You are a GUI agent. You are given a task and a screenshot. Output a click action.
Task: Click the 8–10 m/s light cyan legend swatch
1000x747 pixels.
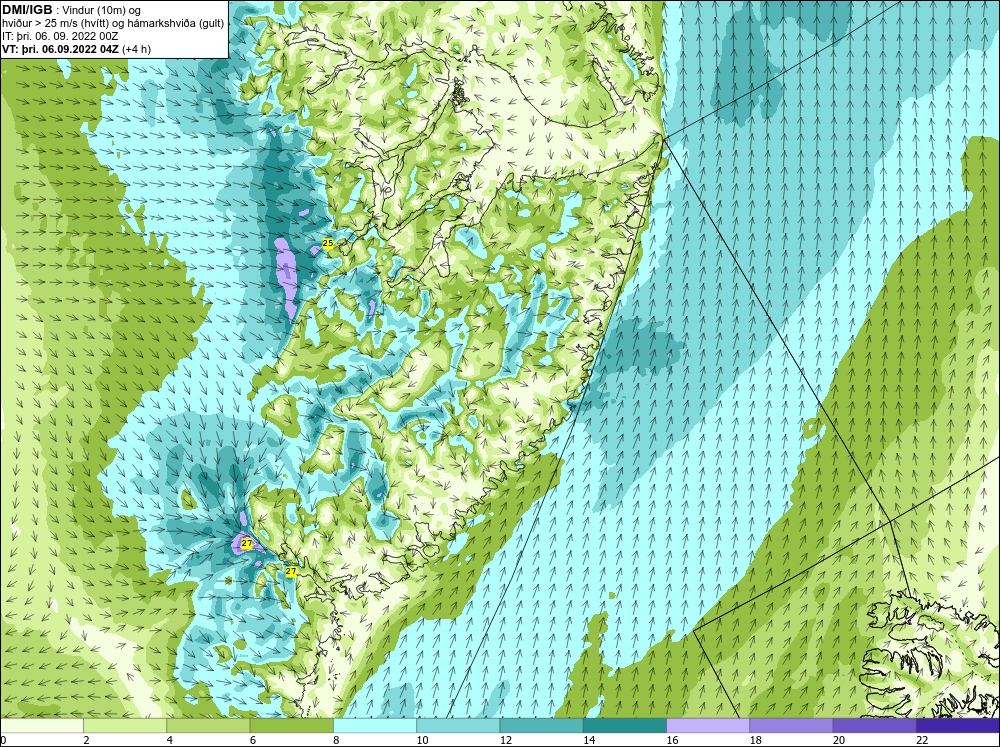coord(375,726)
